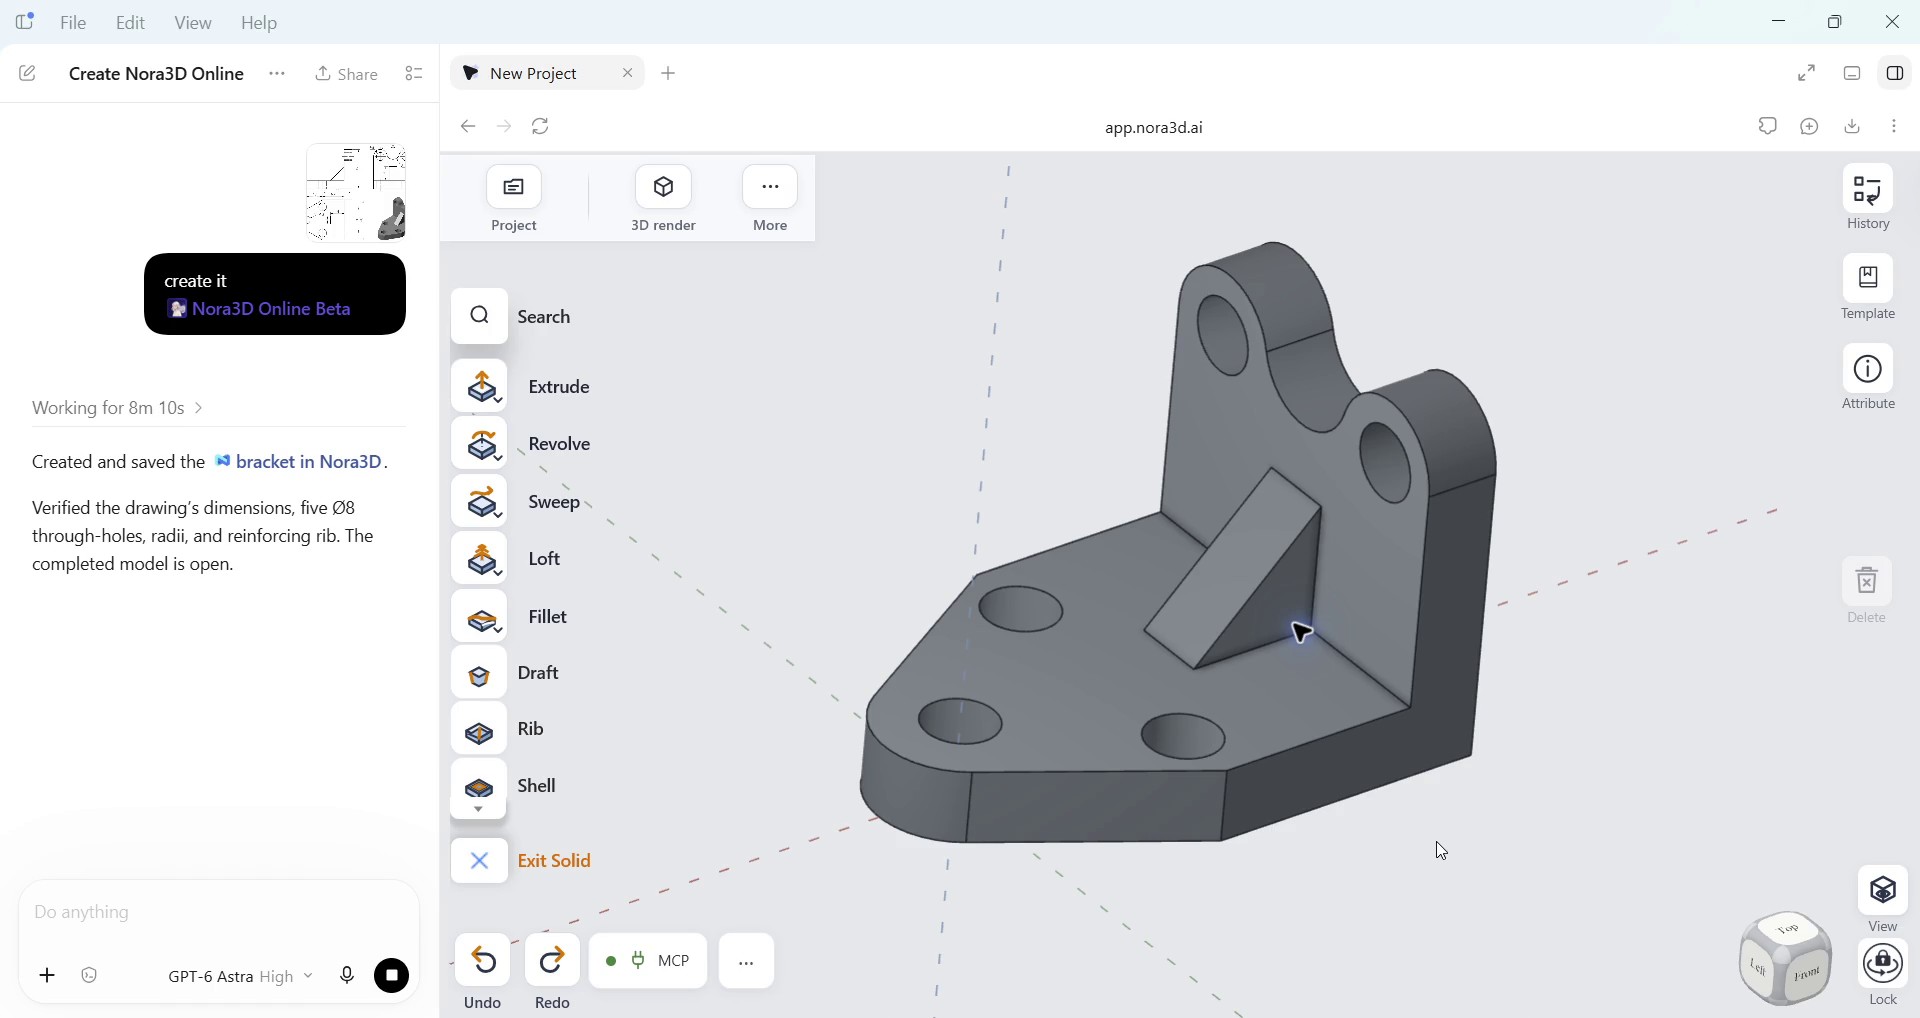Open the View menu
The image size is (1920, 1018).
tap(193, 23)
